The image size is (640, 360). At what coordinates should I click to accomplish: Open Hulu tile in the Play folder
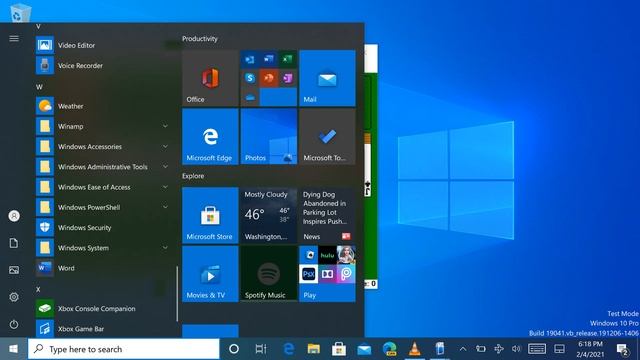point(327,255)
